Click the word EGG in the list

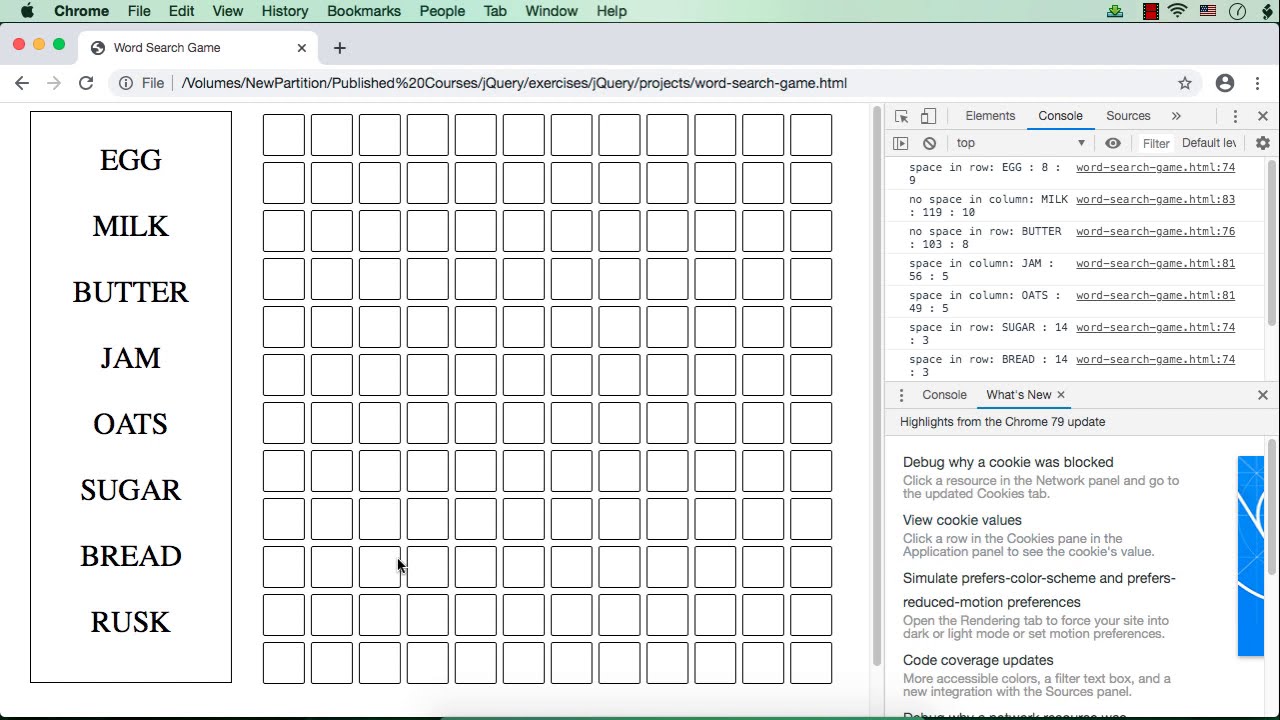[x=131, y=160]
